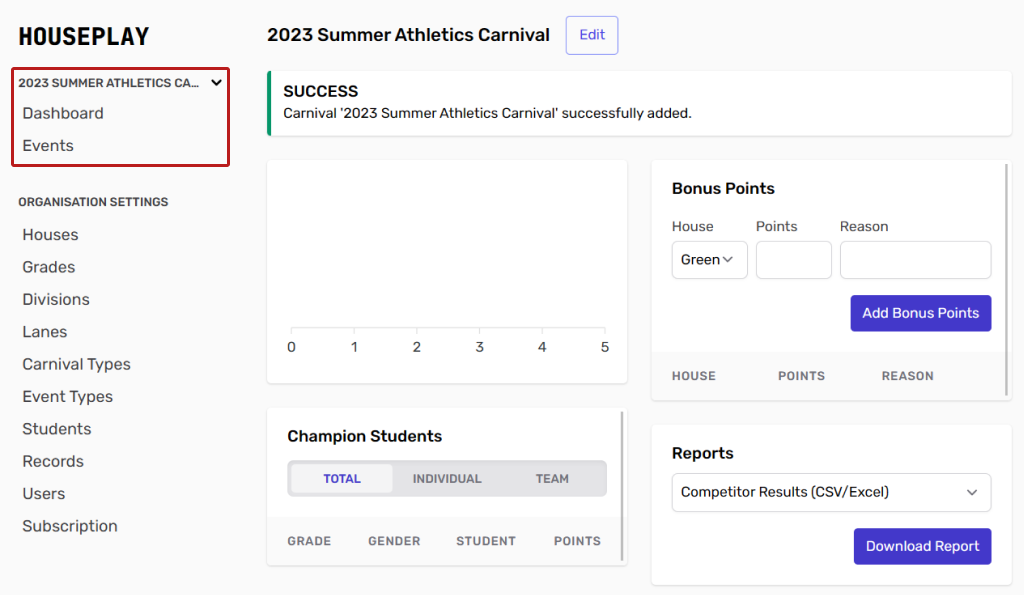View the Records page

click(x=53, y=461)
